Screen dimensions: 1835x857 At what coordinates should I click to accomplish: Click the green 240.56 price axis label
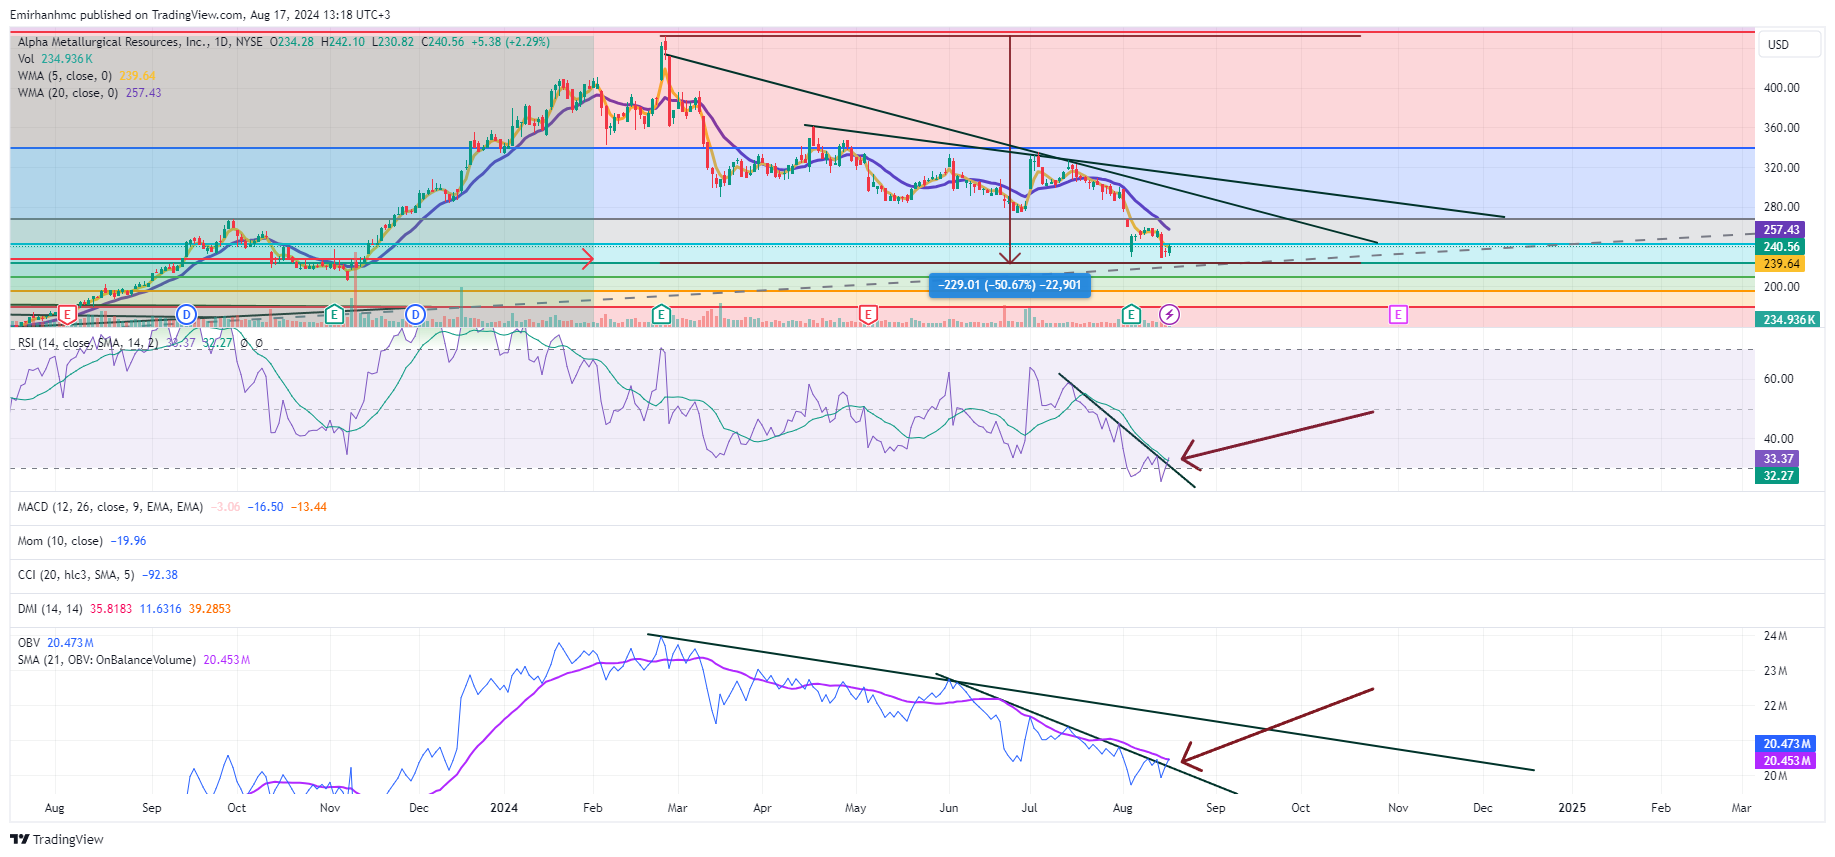pyautogui.click(x=1781, y=247)
